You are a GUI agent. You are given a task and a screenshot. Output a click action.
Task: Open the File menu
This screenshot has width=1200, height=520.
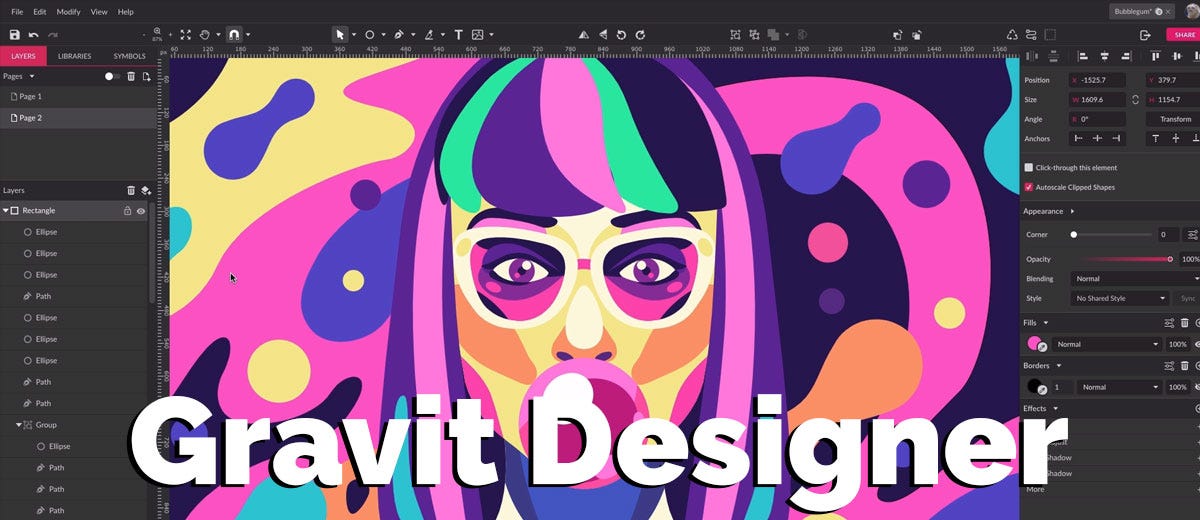pyautogui.click(x=17, y=11)
